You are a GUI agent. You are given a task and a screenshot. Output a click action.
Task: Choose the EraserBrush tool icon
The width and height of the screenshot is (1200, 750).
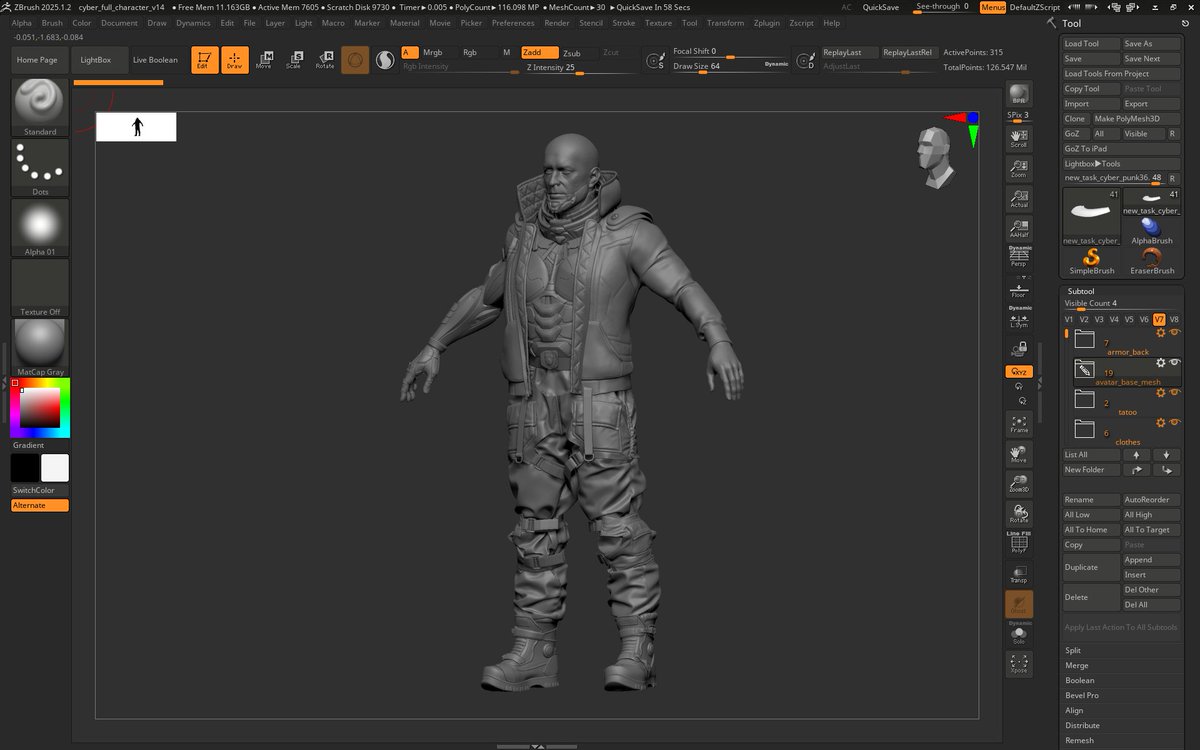tap(1152, 259)
